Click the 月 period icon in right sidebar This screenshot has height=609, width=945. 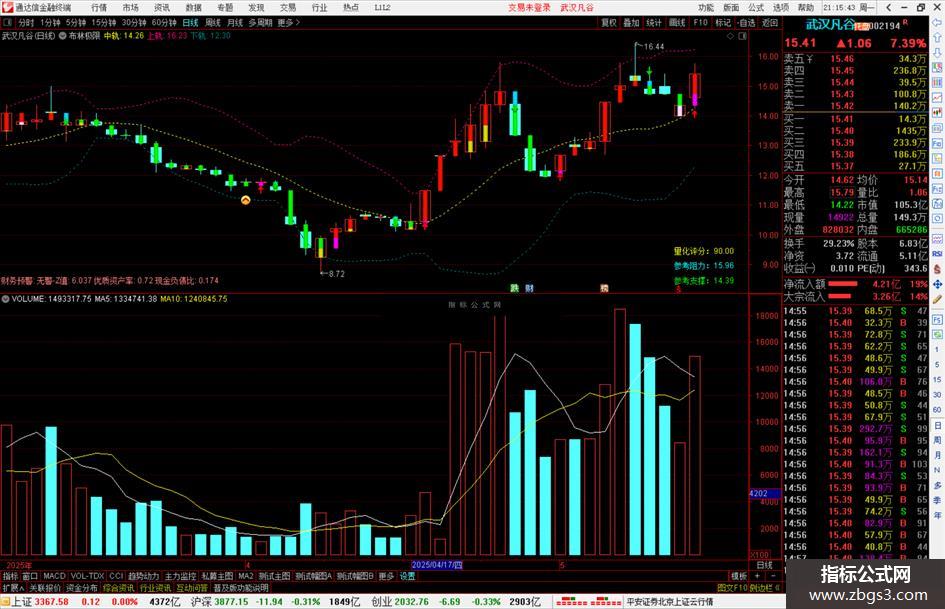point(937,455)
